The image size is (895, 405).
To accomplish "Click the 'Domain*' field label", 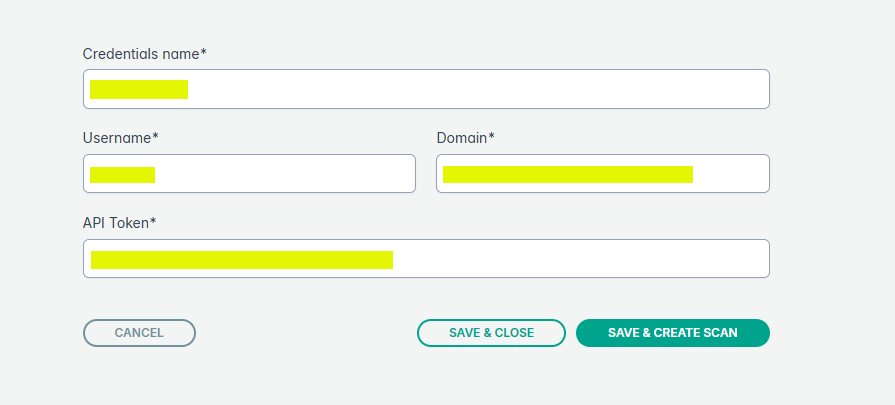I will point(465,137).
